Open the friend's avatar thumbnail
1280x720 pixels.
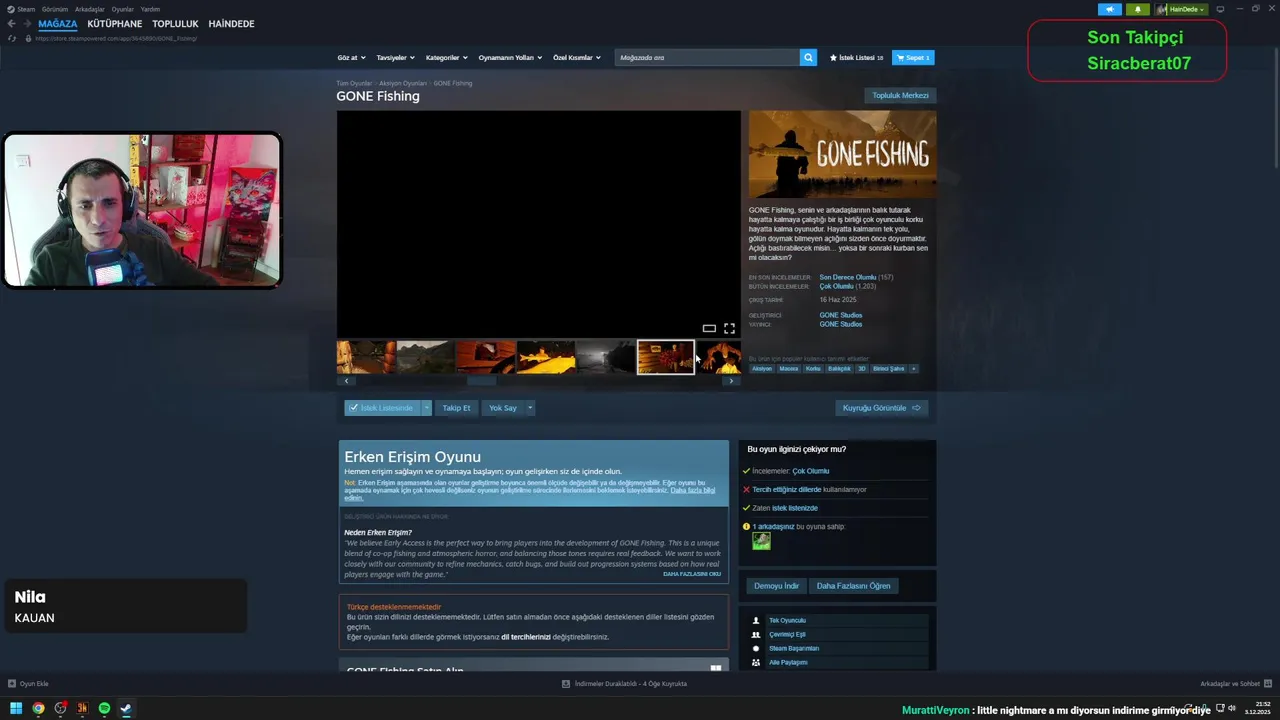(x=761, y=541)
